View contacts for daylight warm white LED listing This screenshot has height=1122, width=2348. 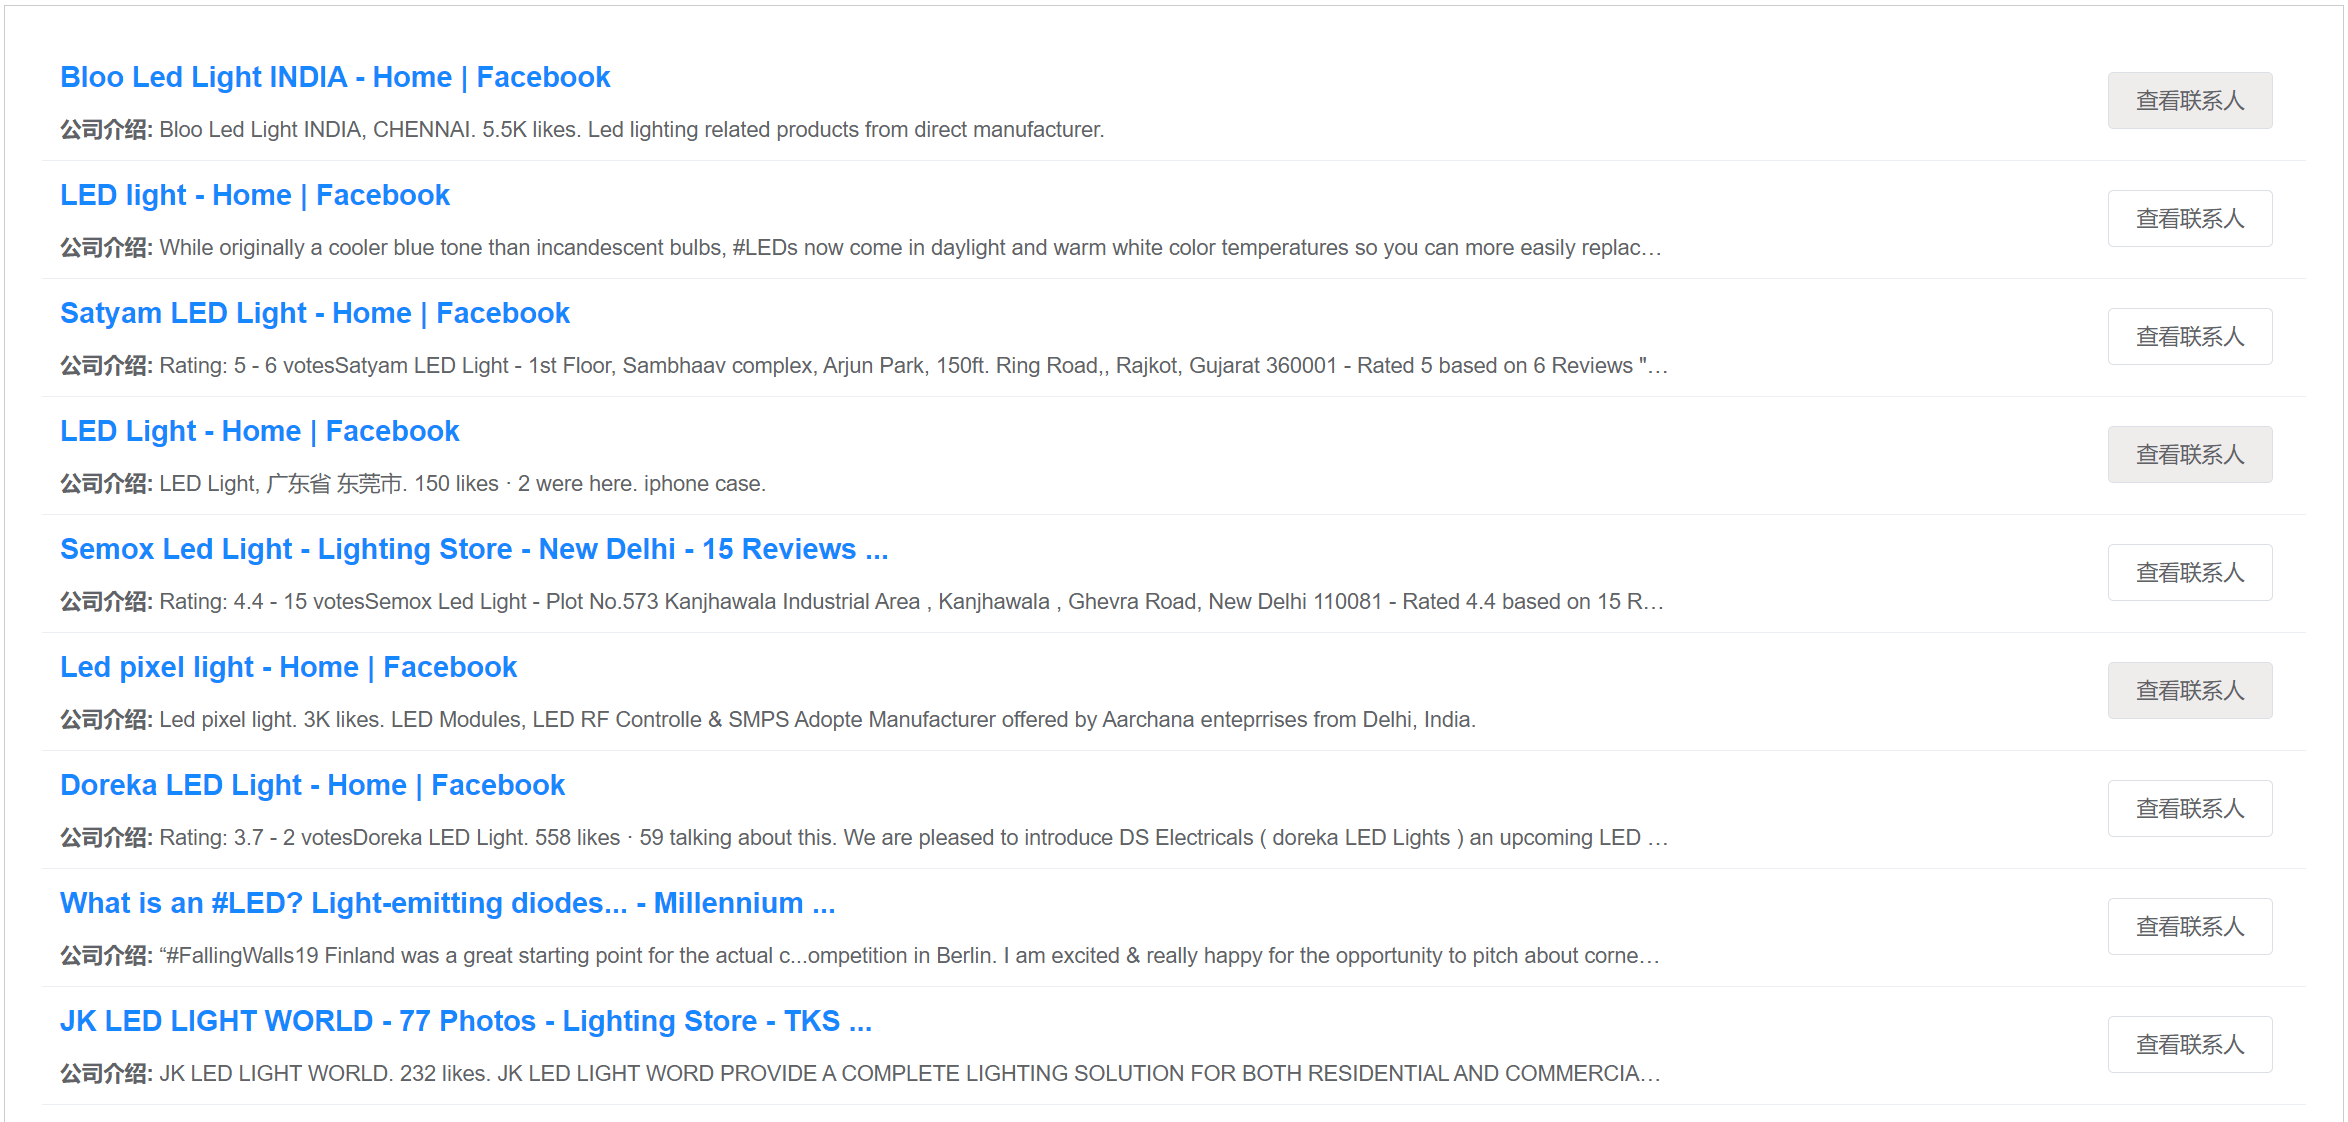point(2190,218)
